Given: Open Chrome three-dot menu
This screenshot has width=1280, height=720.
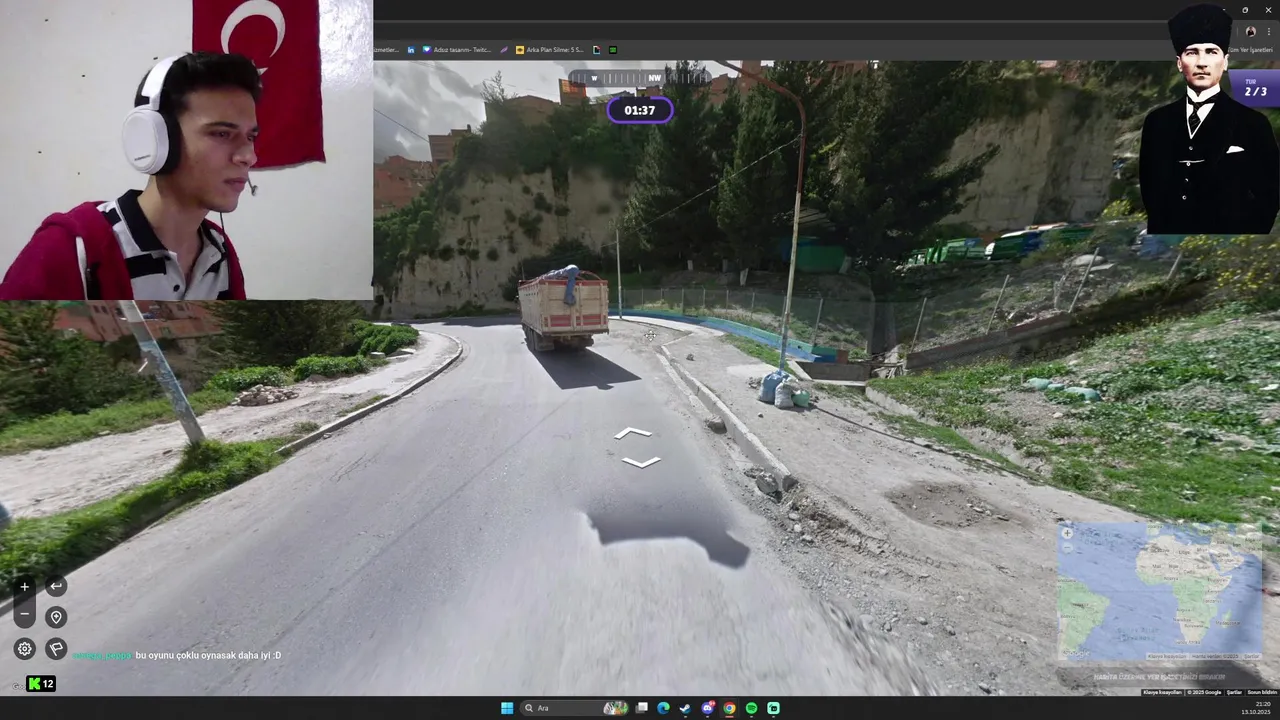Looking at the screenshot, I should 1269,32.
